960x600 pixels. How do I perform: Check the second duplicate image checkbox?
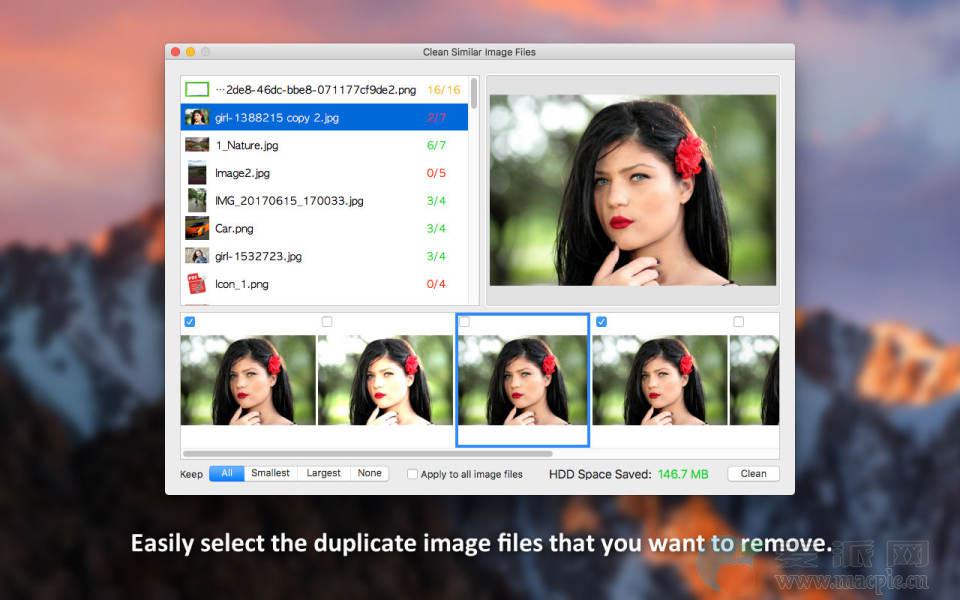pos(327,322)
